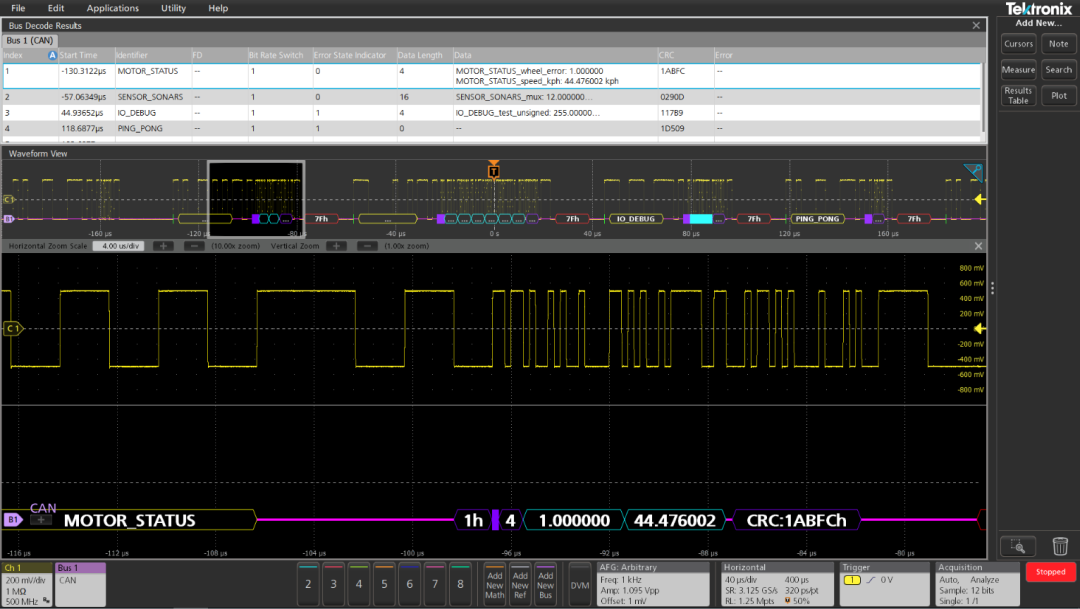Increase horizontal zoom scale with plus button
1080x609 pixels.
(x=162, y=246)
